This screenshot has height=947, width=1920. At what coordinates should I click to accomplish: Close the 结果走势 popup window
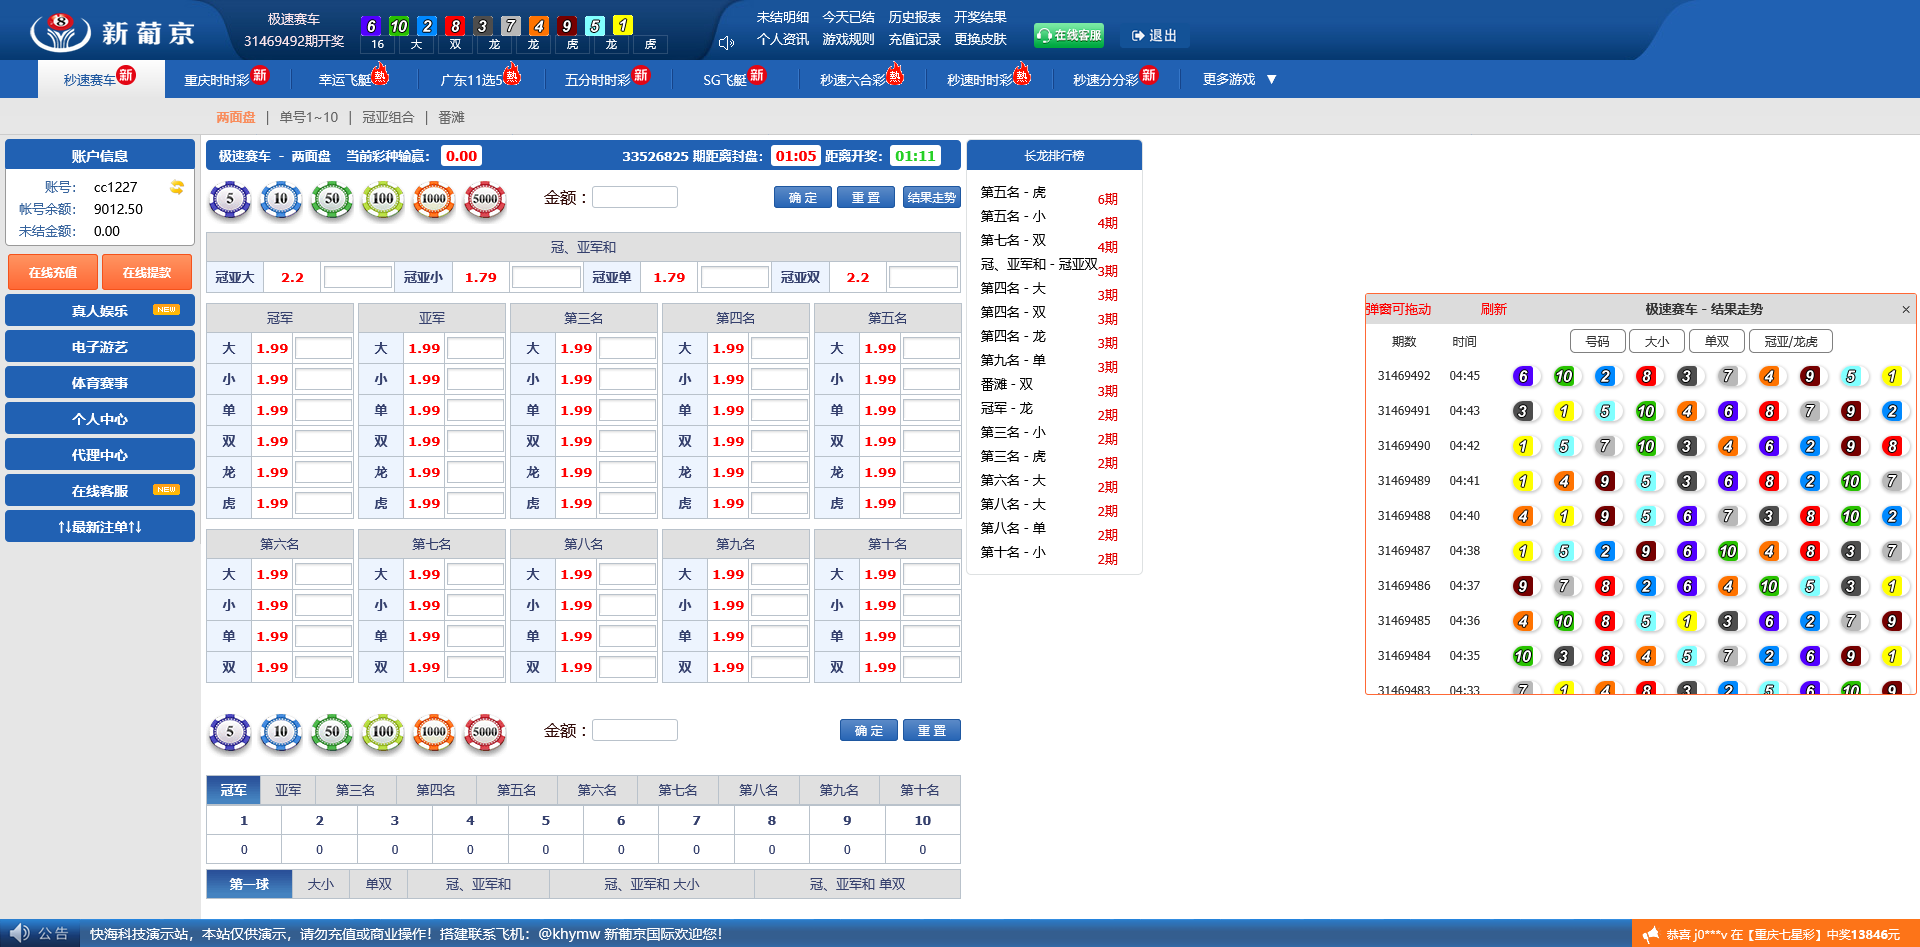click(1905, 310)
